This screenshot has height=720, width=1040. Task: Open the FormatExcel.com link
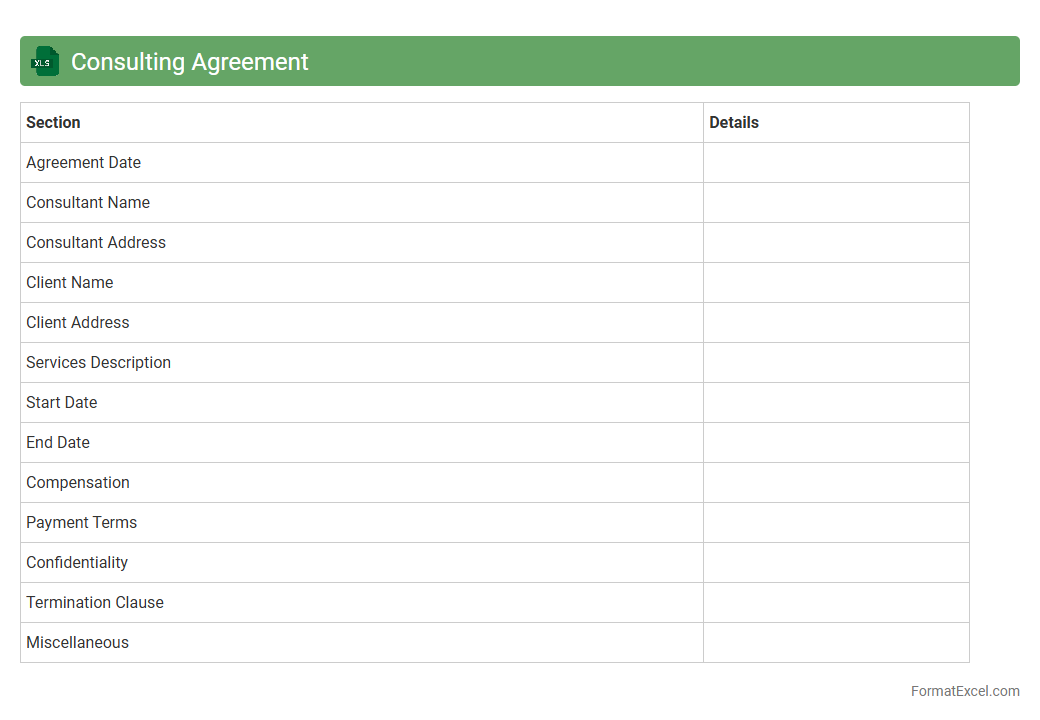(965, 691)
